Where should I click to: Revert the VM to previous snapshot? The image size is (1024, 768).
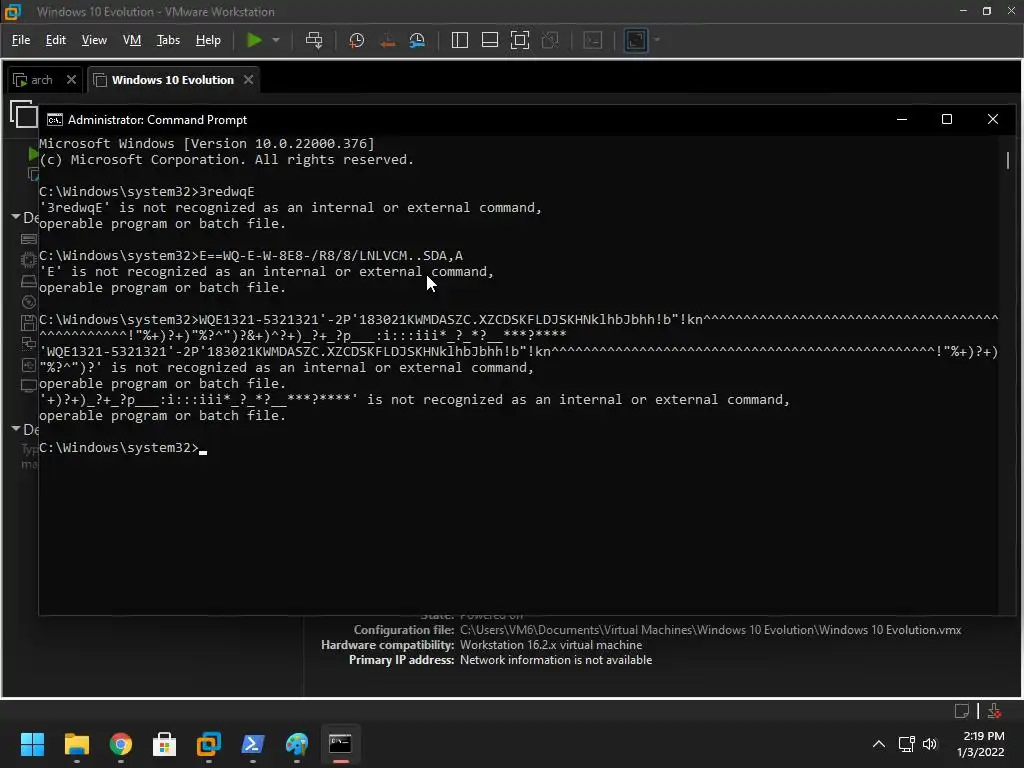(387, 40)
